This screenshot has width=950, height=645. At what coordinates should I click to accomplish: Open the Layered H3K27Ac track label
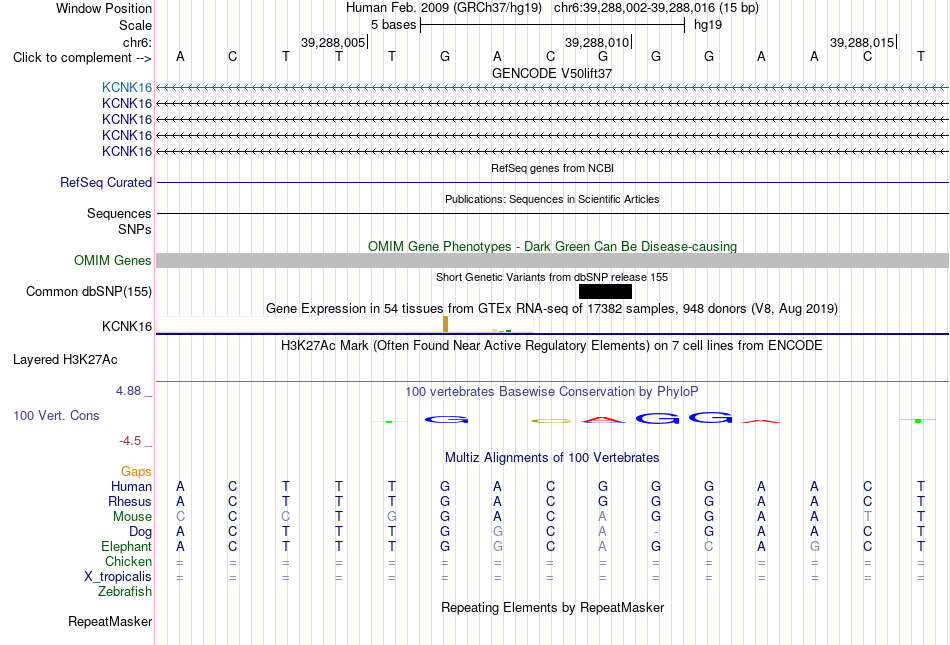click(x=65, y=360)
